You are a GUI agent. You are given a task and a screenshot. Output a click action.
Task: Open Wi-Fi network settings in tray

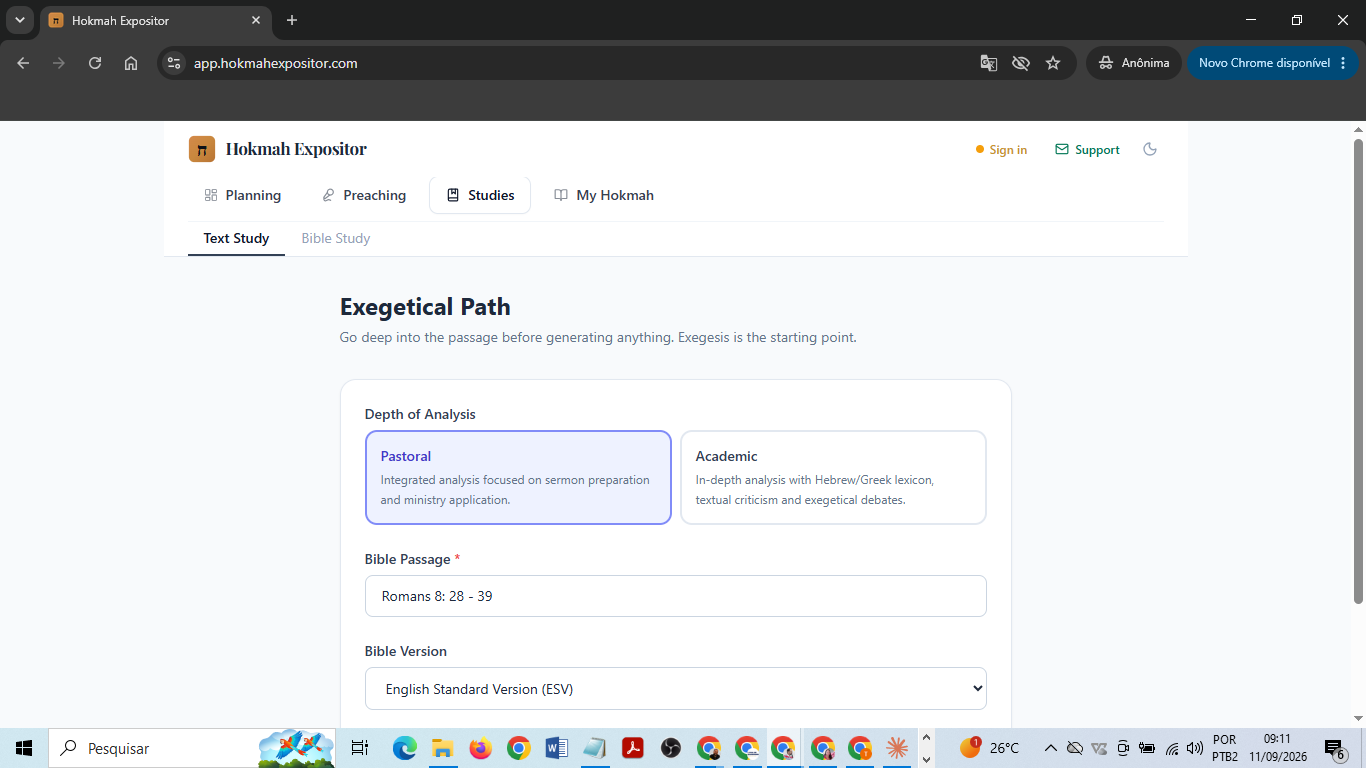[x=1172, y=748]
